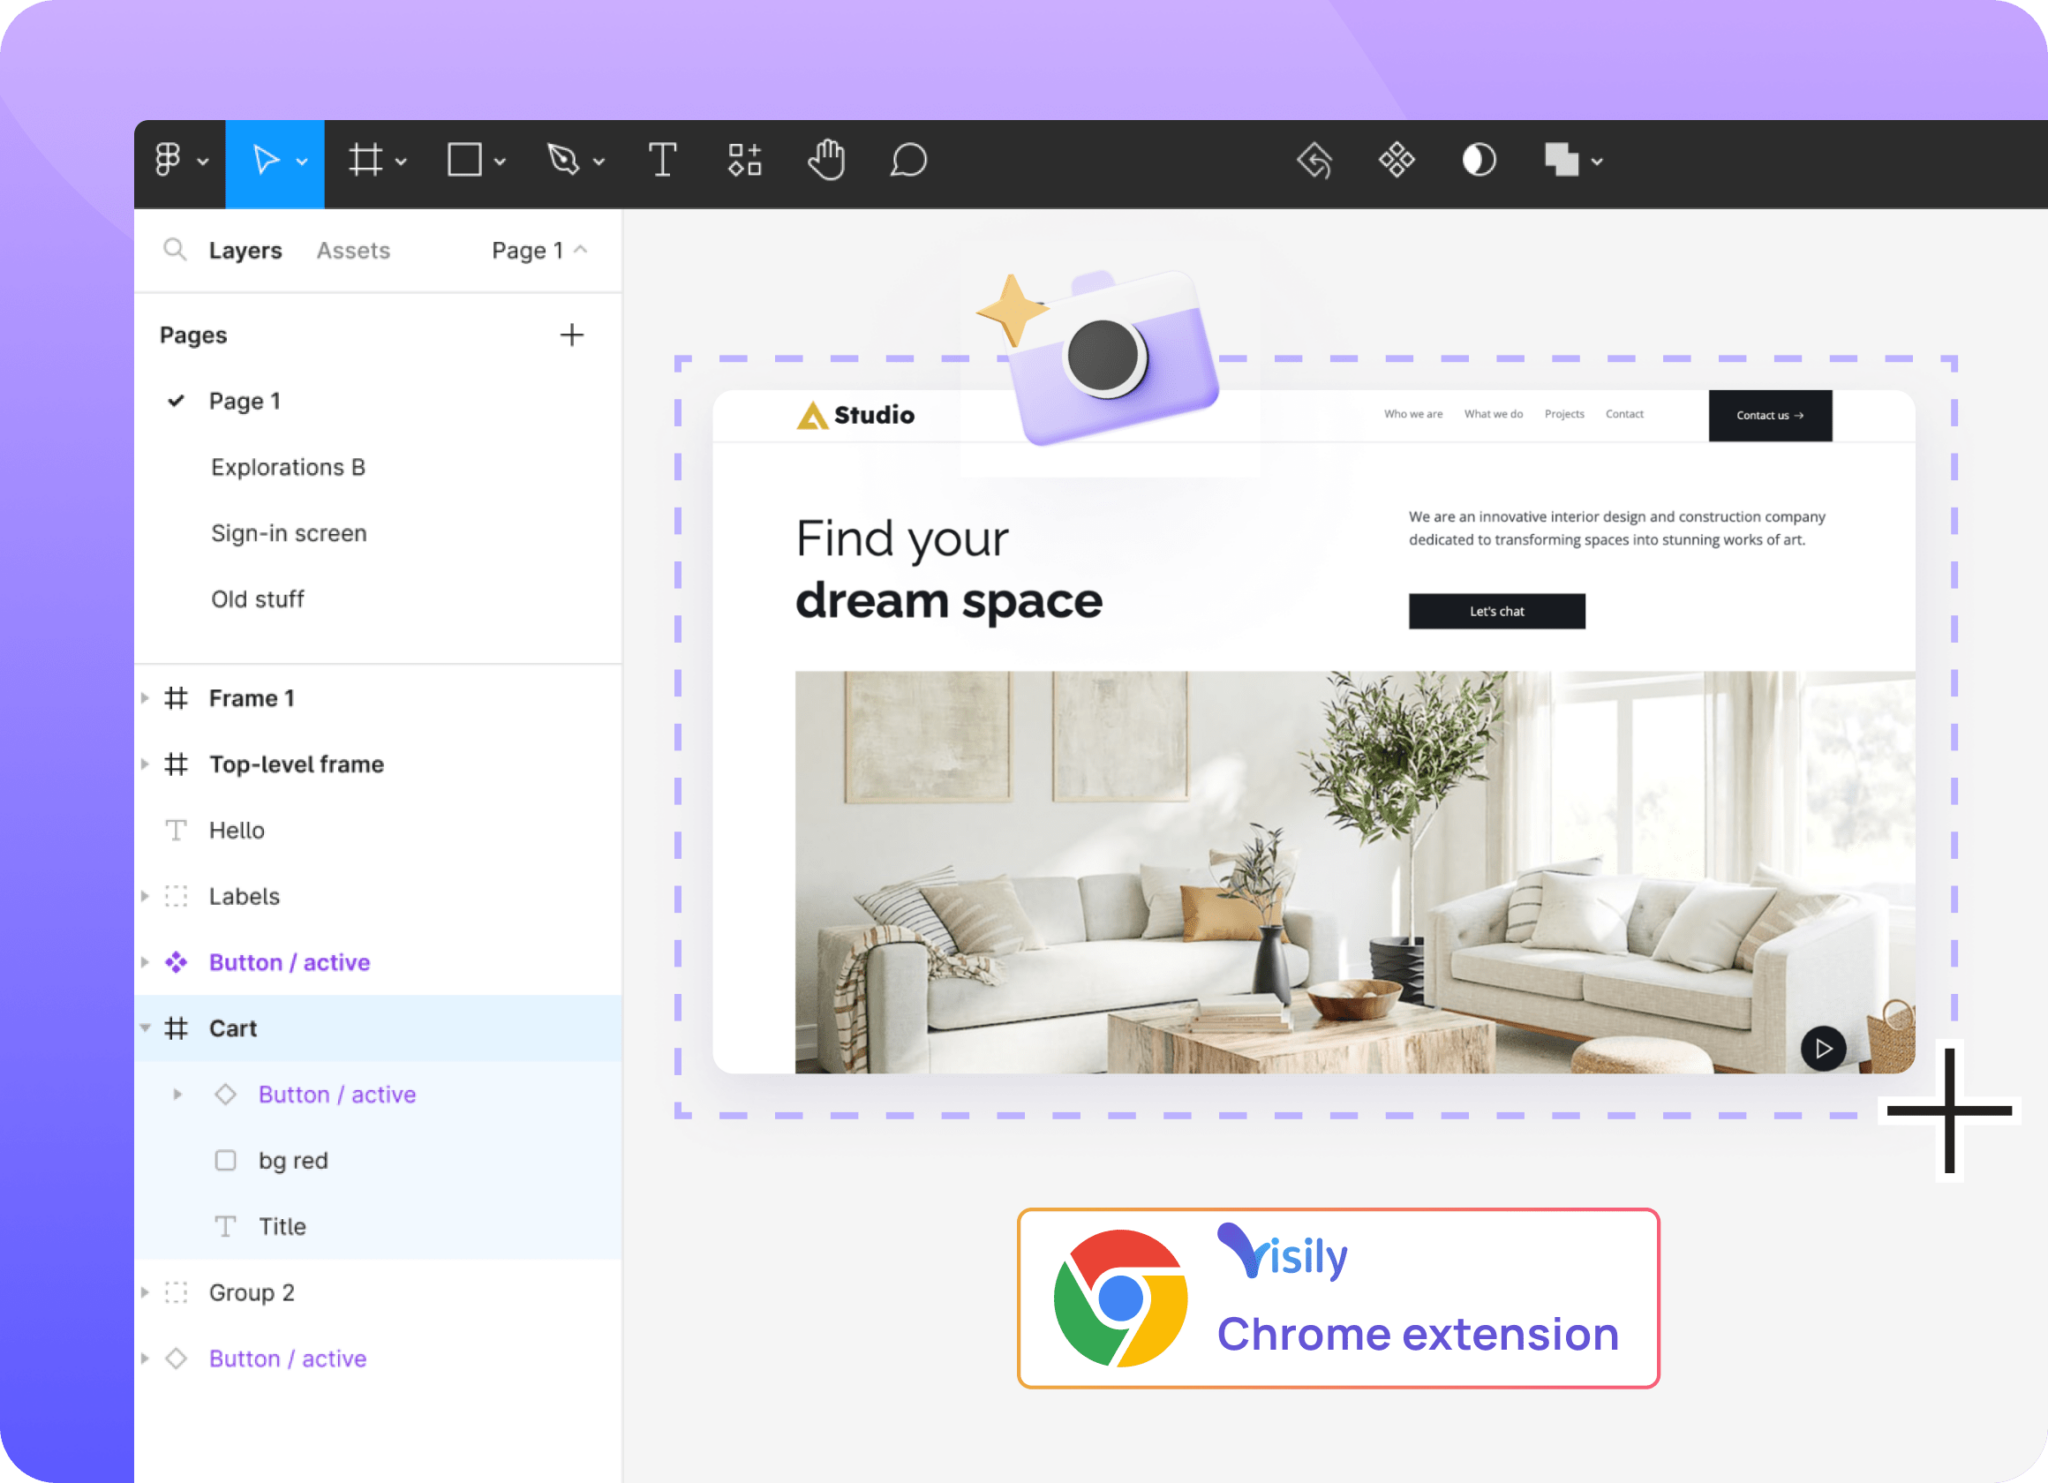Open the Resources/Components tool
This screenshot has width=2048, height=1483.
(x=743, y=160)
